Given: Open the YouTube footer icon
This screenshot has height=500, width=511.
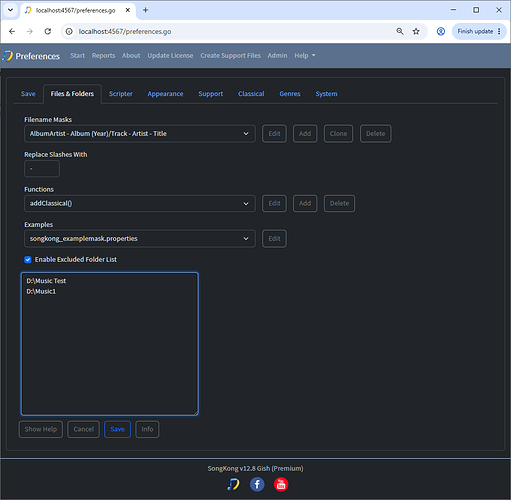Looking at the screenshot, I should pyautogui.click(x=281, y=484).
